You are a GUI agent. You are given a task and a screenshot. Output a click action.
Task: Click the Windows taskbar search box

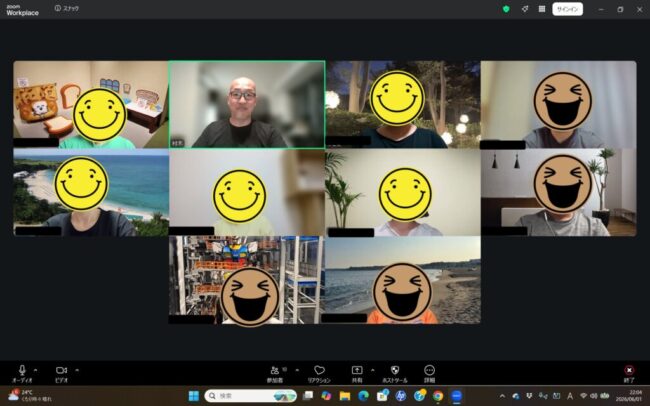coord(251,396)
